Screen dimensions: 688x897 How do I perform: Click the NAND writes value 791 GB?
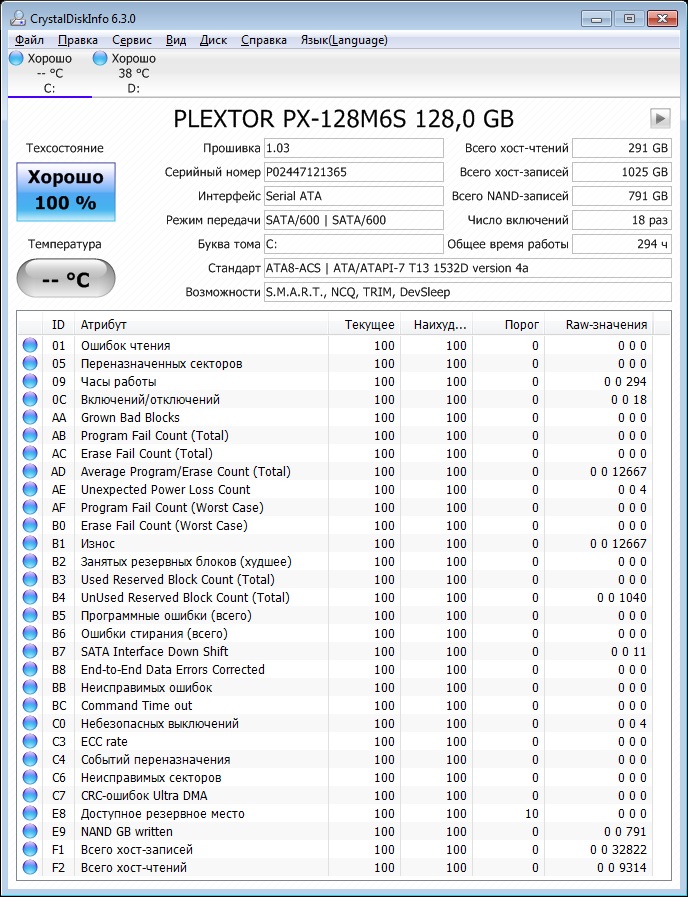pos(622,196)
